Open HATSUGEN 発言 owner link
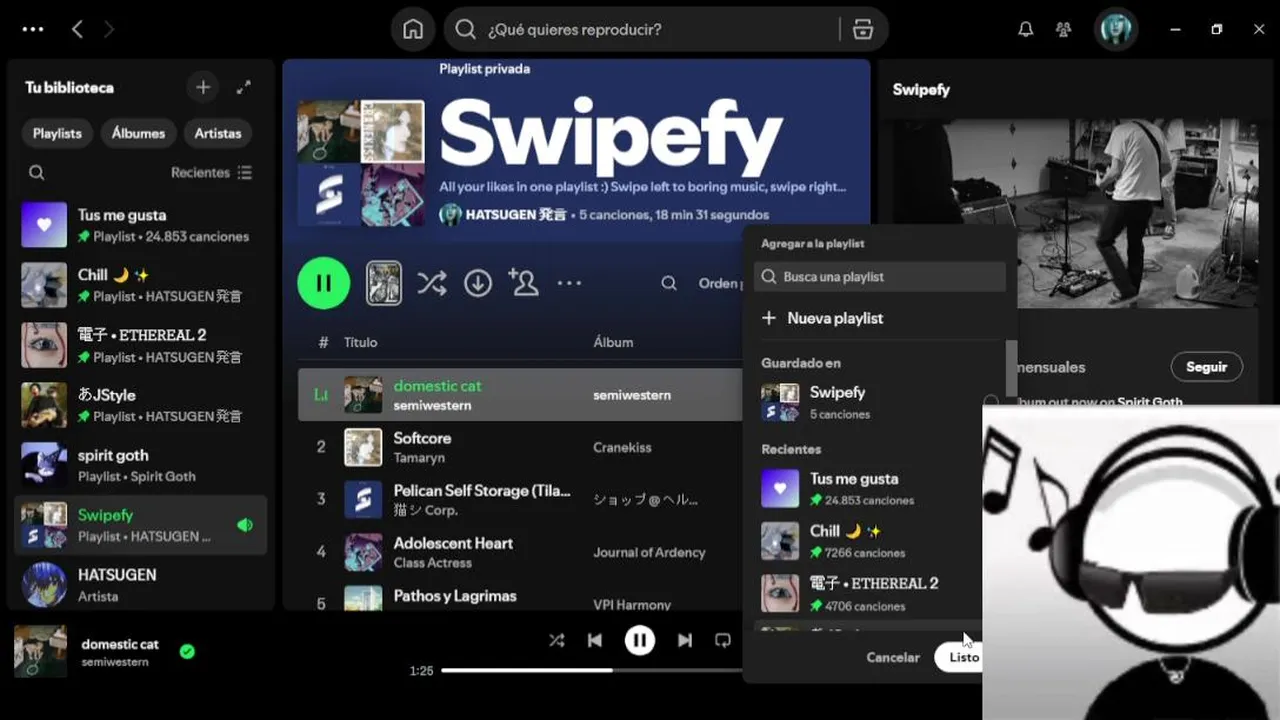 tap(516, 214)
